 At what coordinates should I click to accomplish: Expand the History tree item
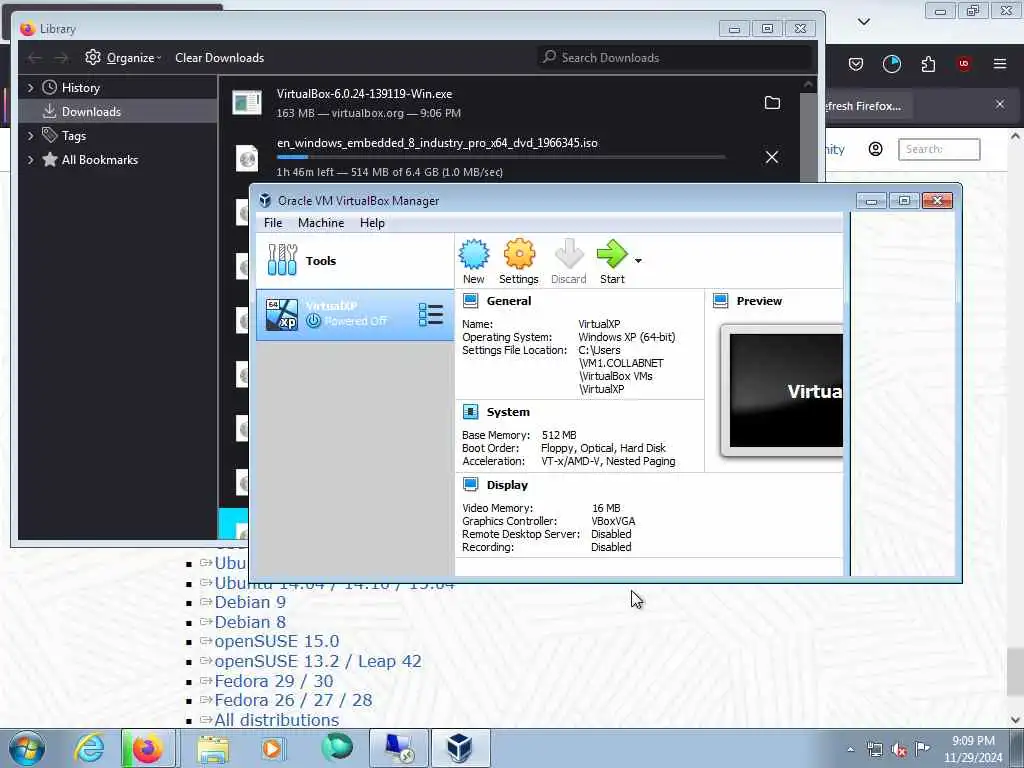[x=30, y=88]
